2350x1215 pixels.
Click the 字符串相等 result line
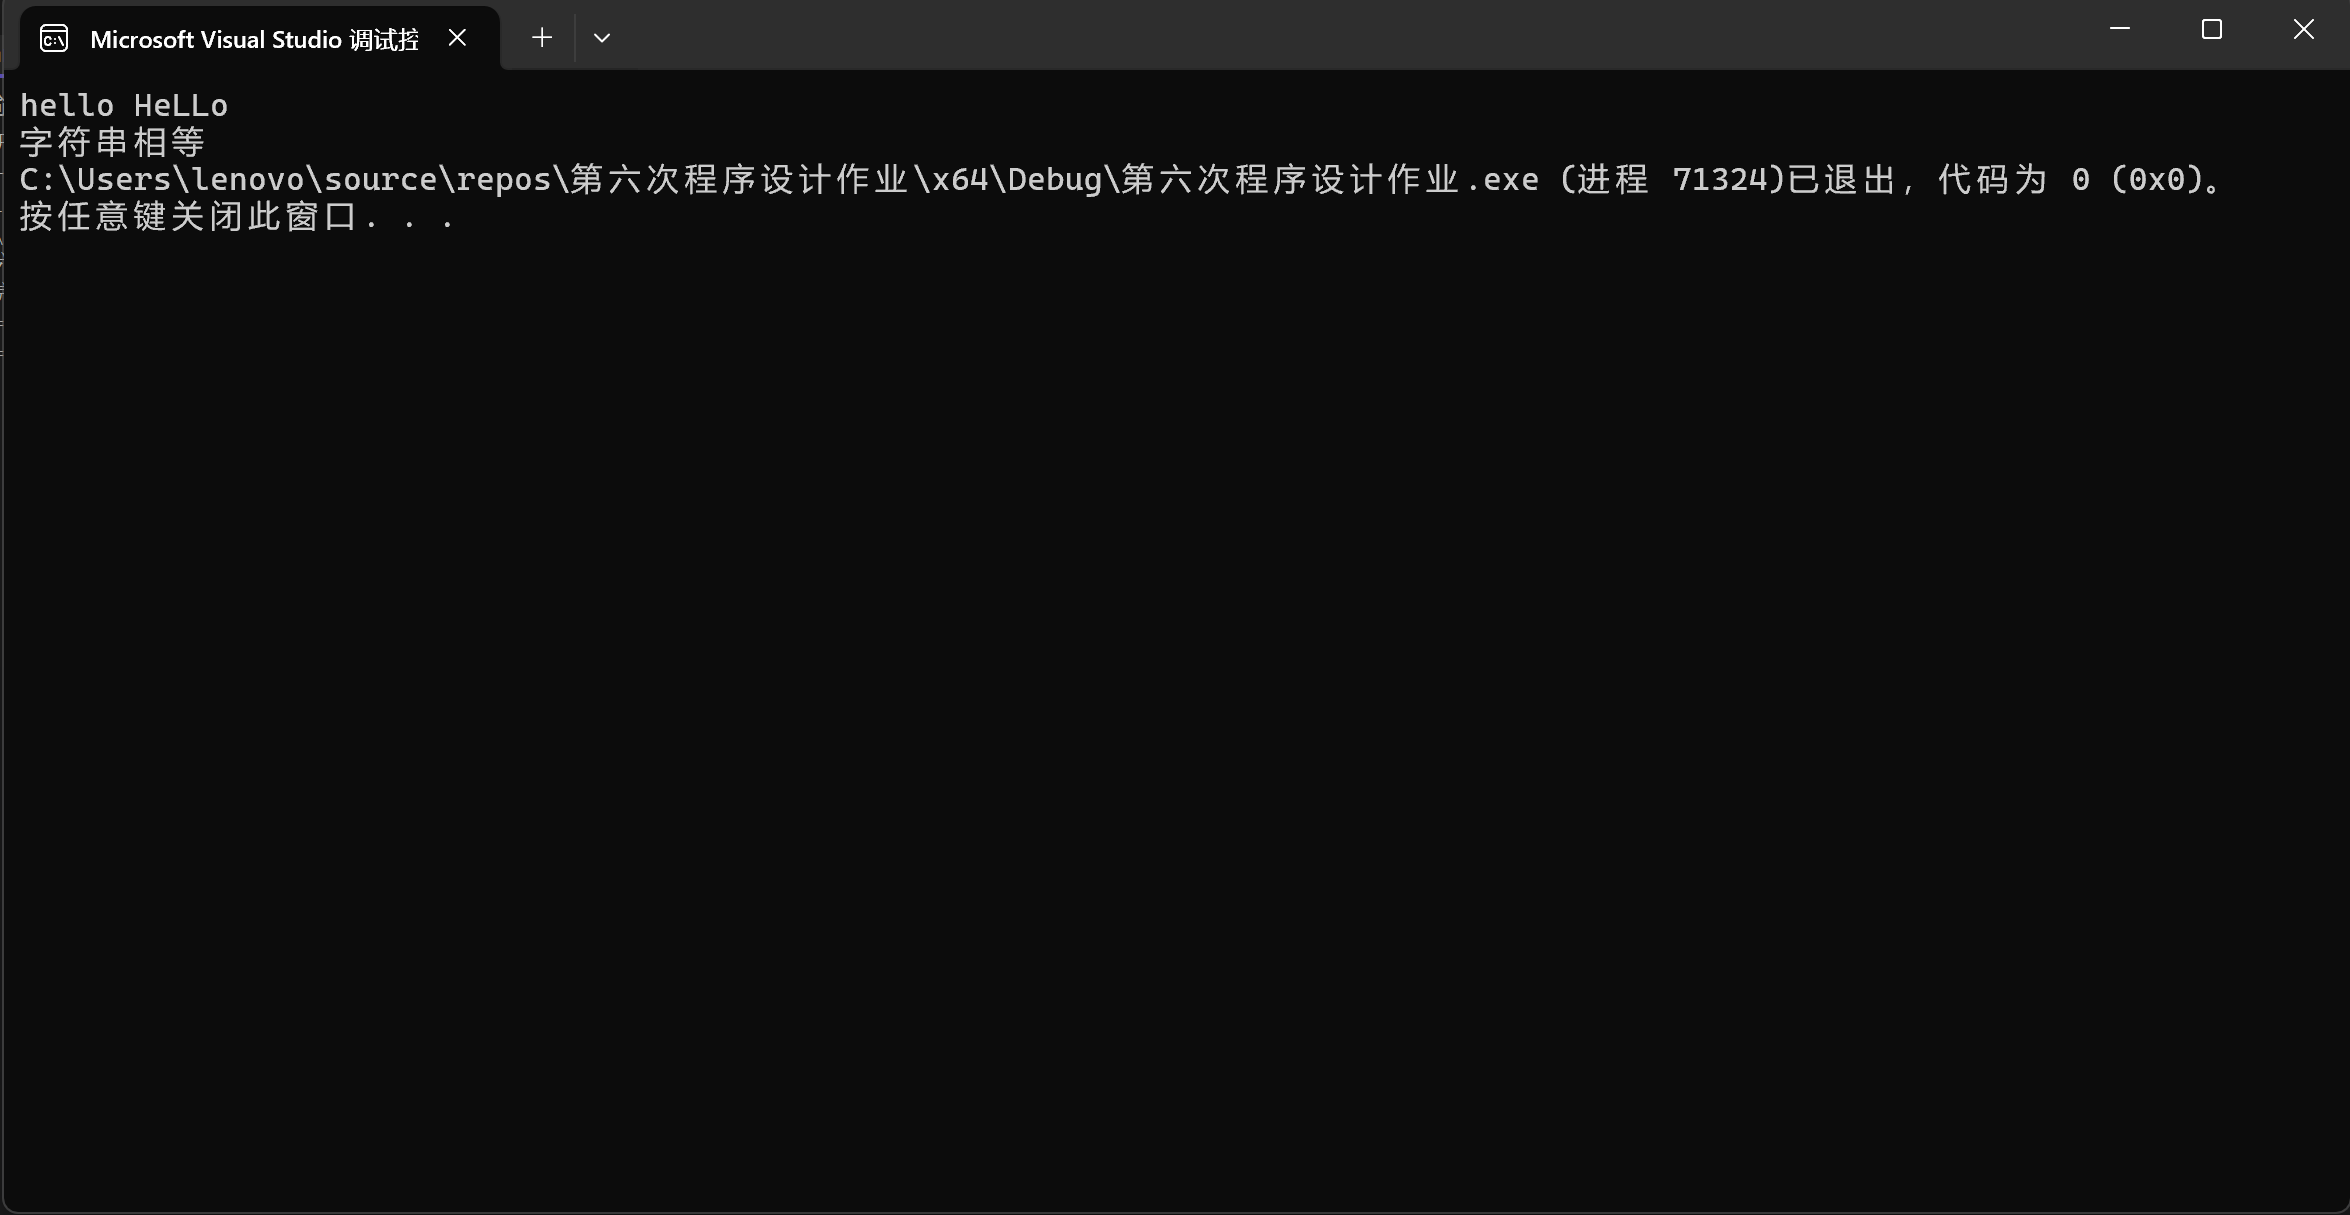pyautogui.click(x=112, y=142)
